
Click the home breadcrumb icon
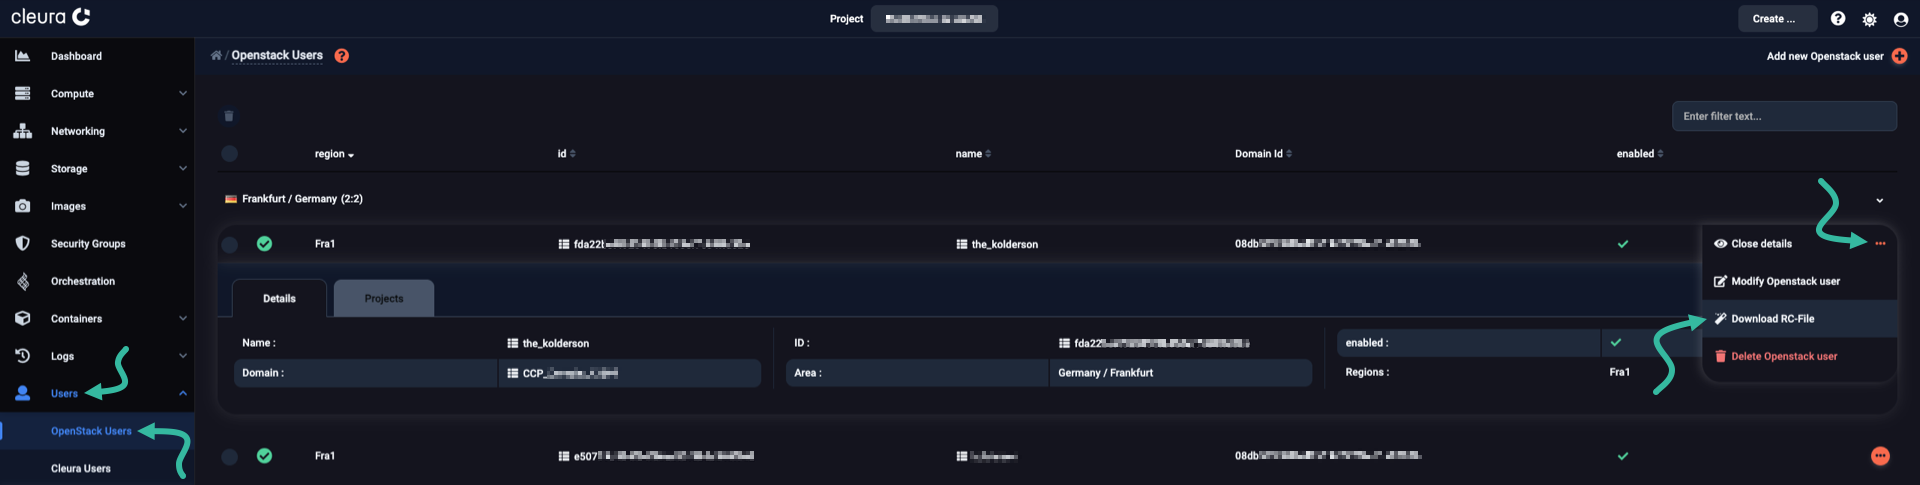[x=216, y=55]
